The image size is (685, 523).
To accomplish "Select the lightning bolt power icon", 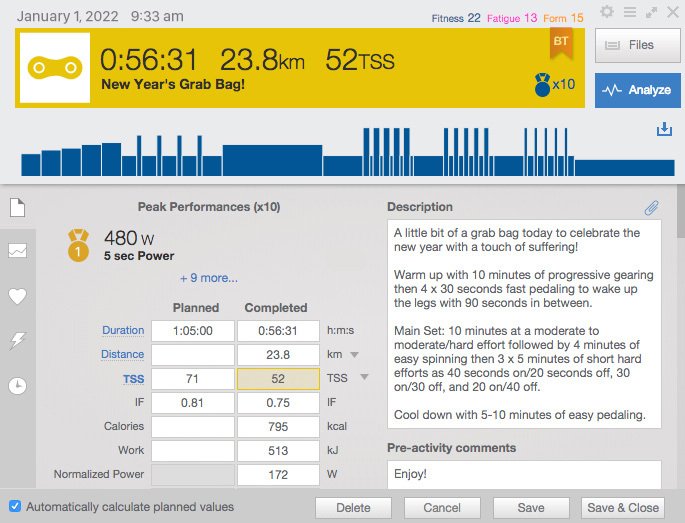I will point(17,341).
